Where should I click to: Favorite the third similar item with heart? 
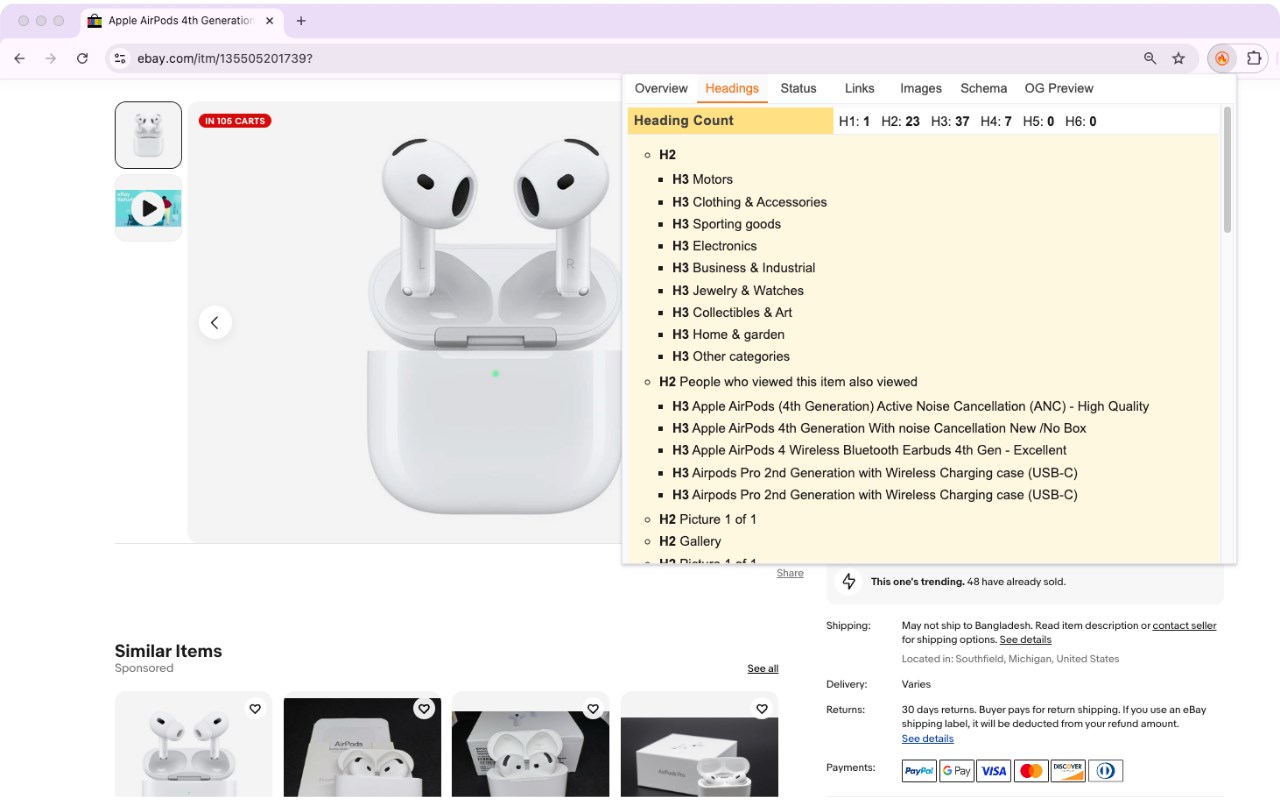(593, 709)
